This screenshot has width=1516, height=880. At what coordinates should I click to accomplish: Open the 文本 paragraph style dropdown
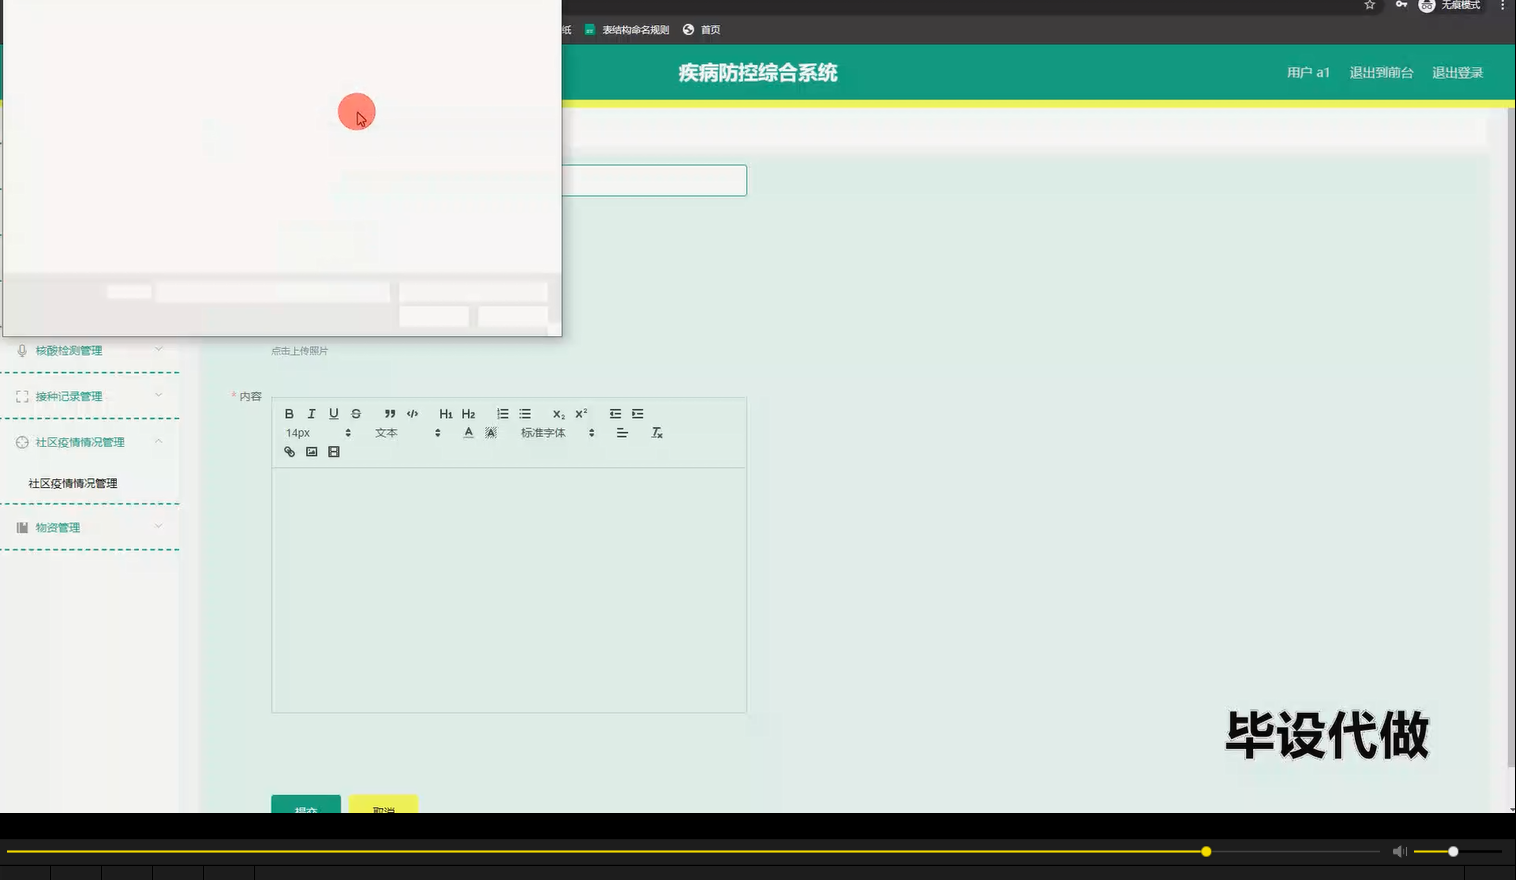pyautogui.click(x=407, y=433)
